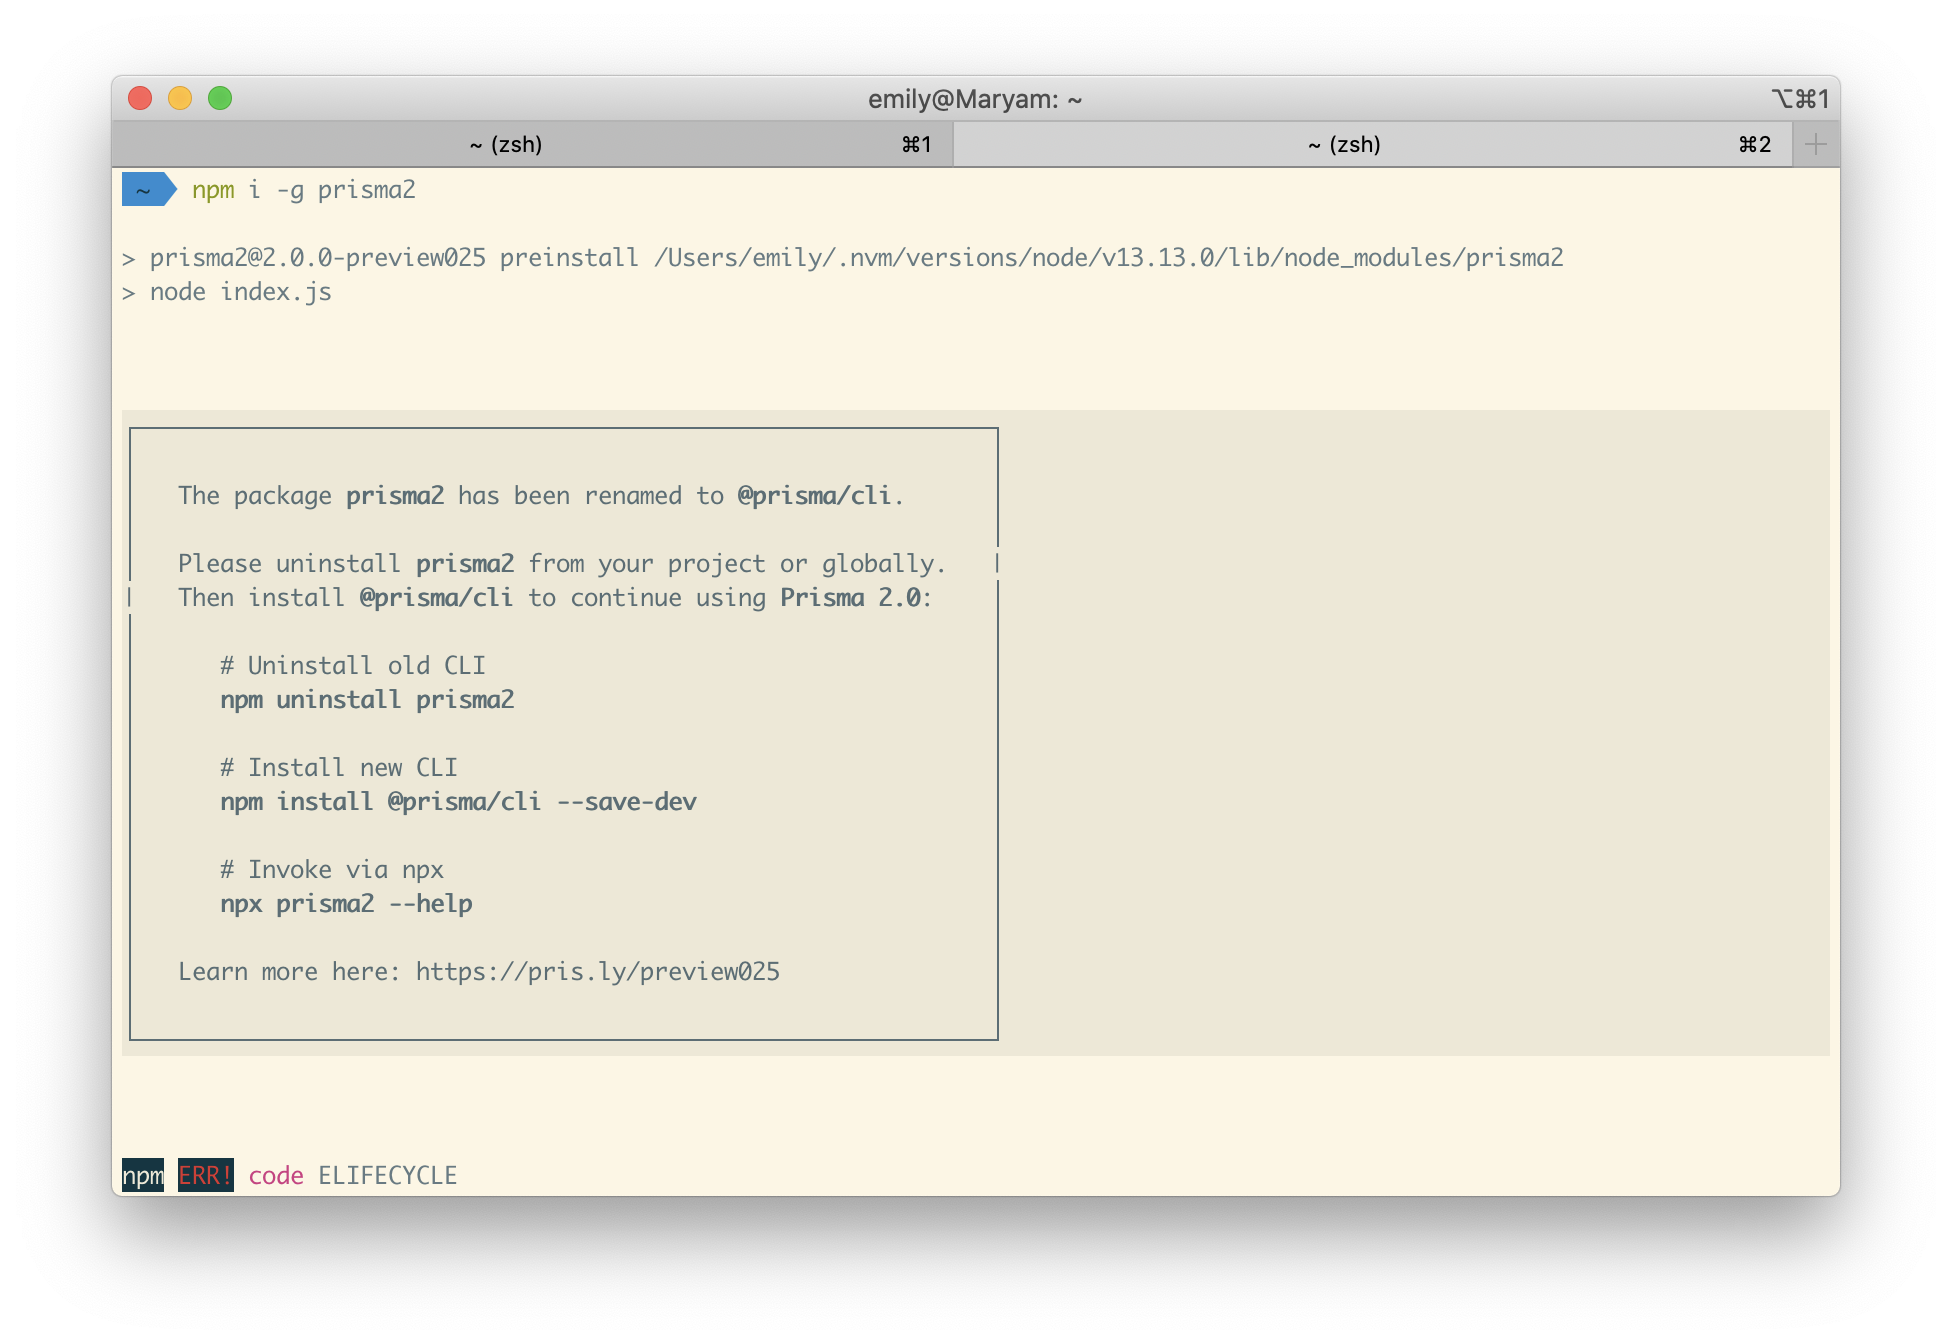
Task: Click the ⌘2 shortcut label on second tab
Action: [1756, 143]
